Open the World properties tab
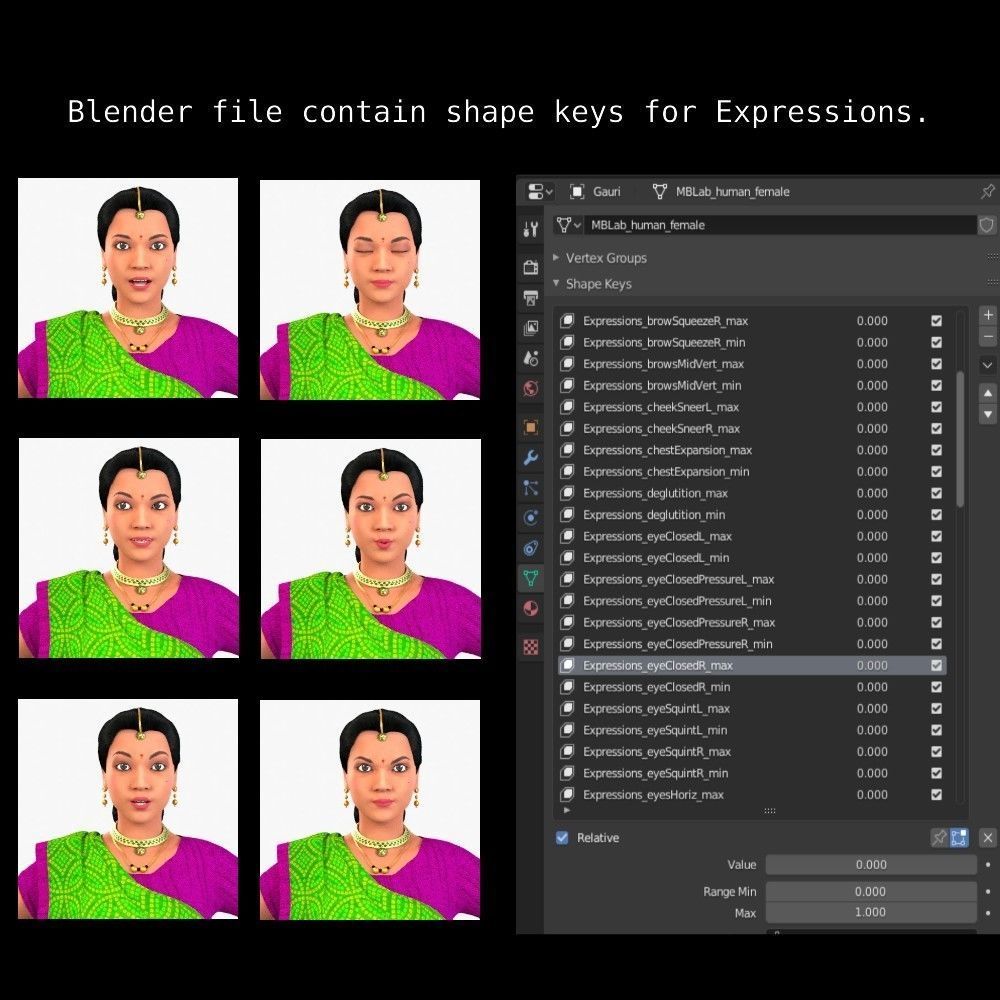The image size is (1000, 1000). click(531, 388)
